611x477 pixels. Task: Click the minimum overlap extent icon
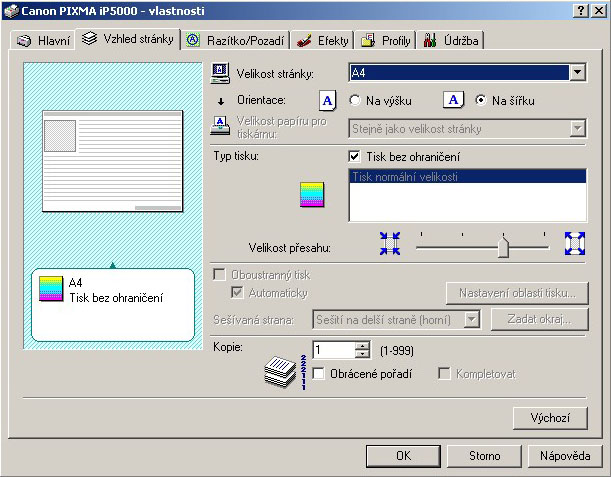390,243
